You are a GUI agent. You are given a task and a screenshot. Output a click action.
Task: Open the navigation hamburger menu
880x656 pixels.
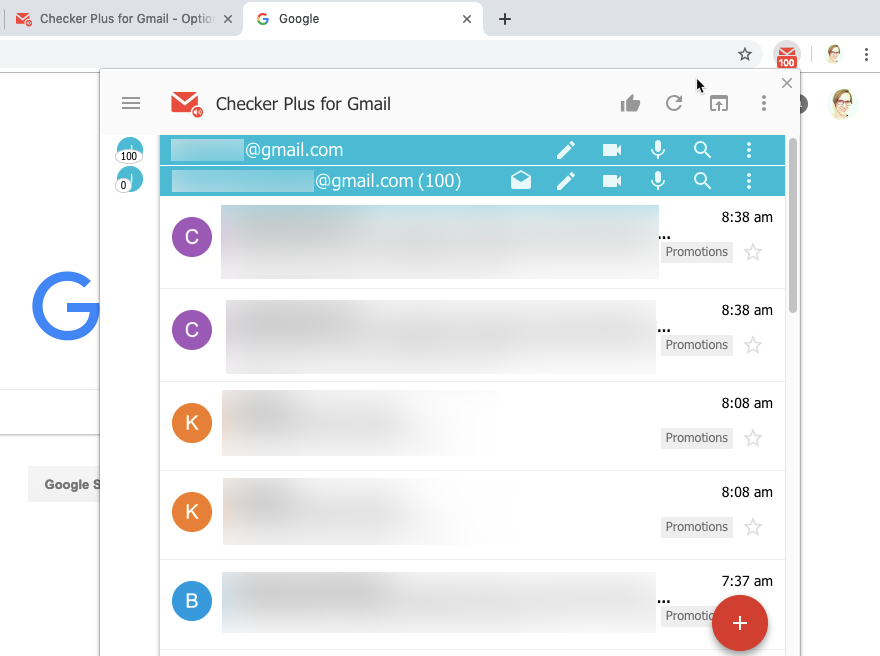click(131, 103)
